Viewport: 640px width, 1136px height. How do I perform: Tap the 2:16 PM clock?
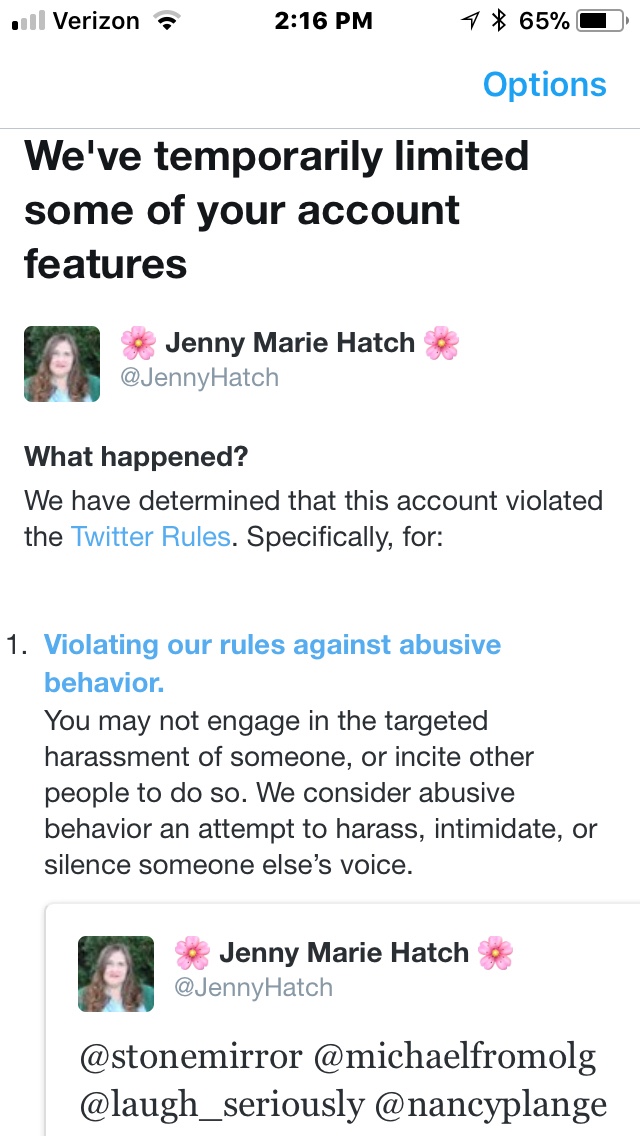coord(321,21)
